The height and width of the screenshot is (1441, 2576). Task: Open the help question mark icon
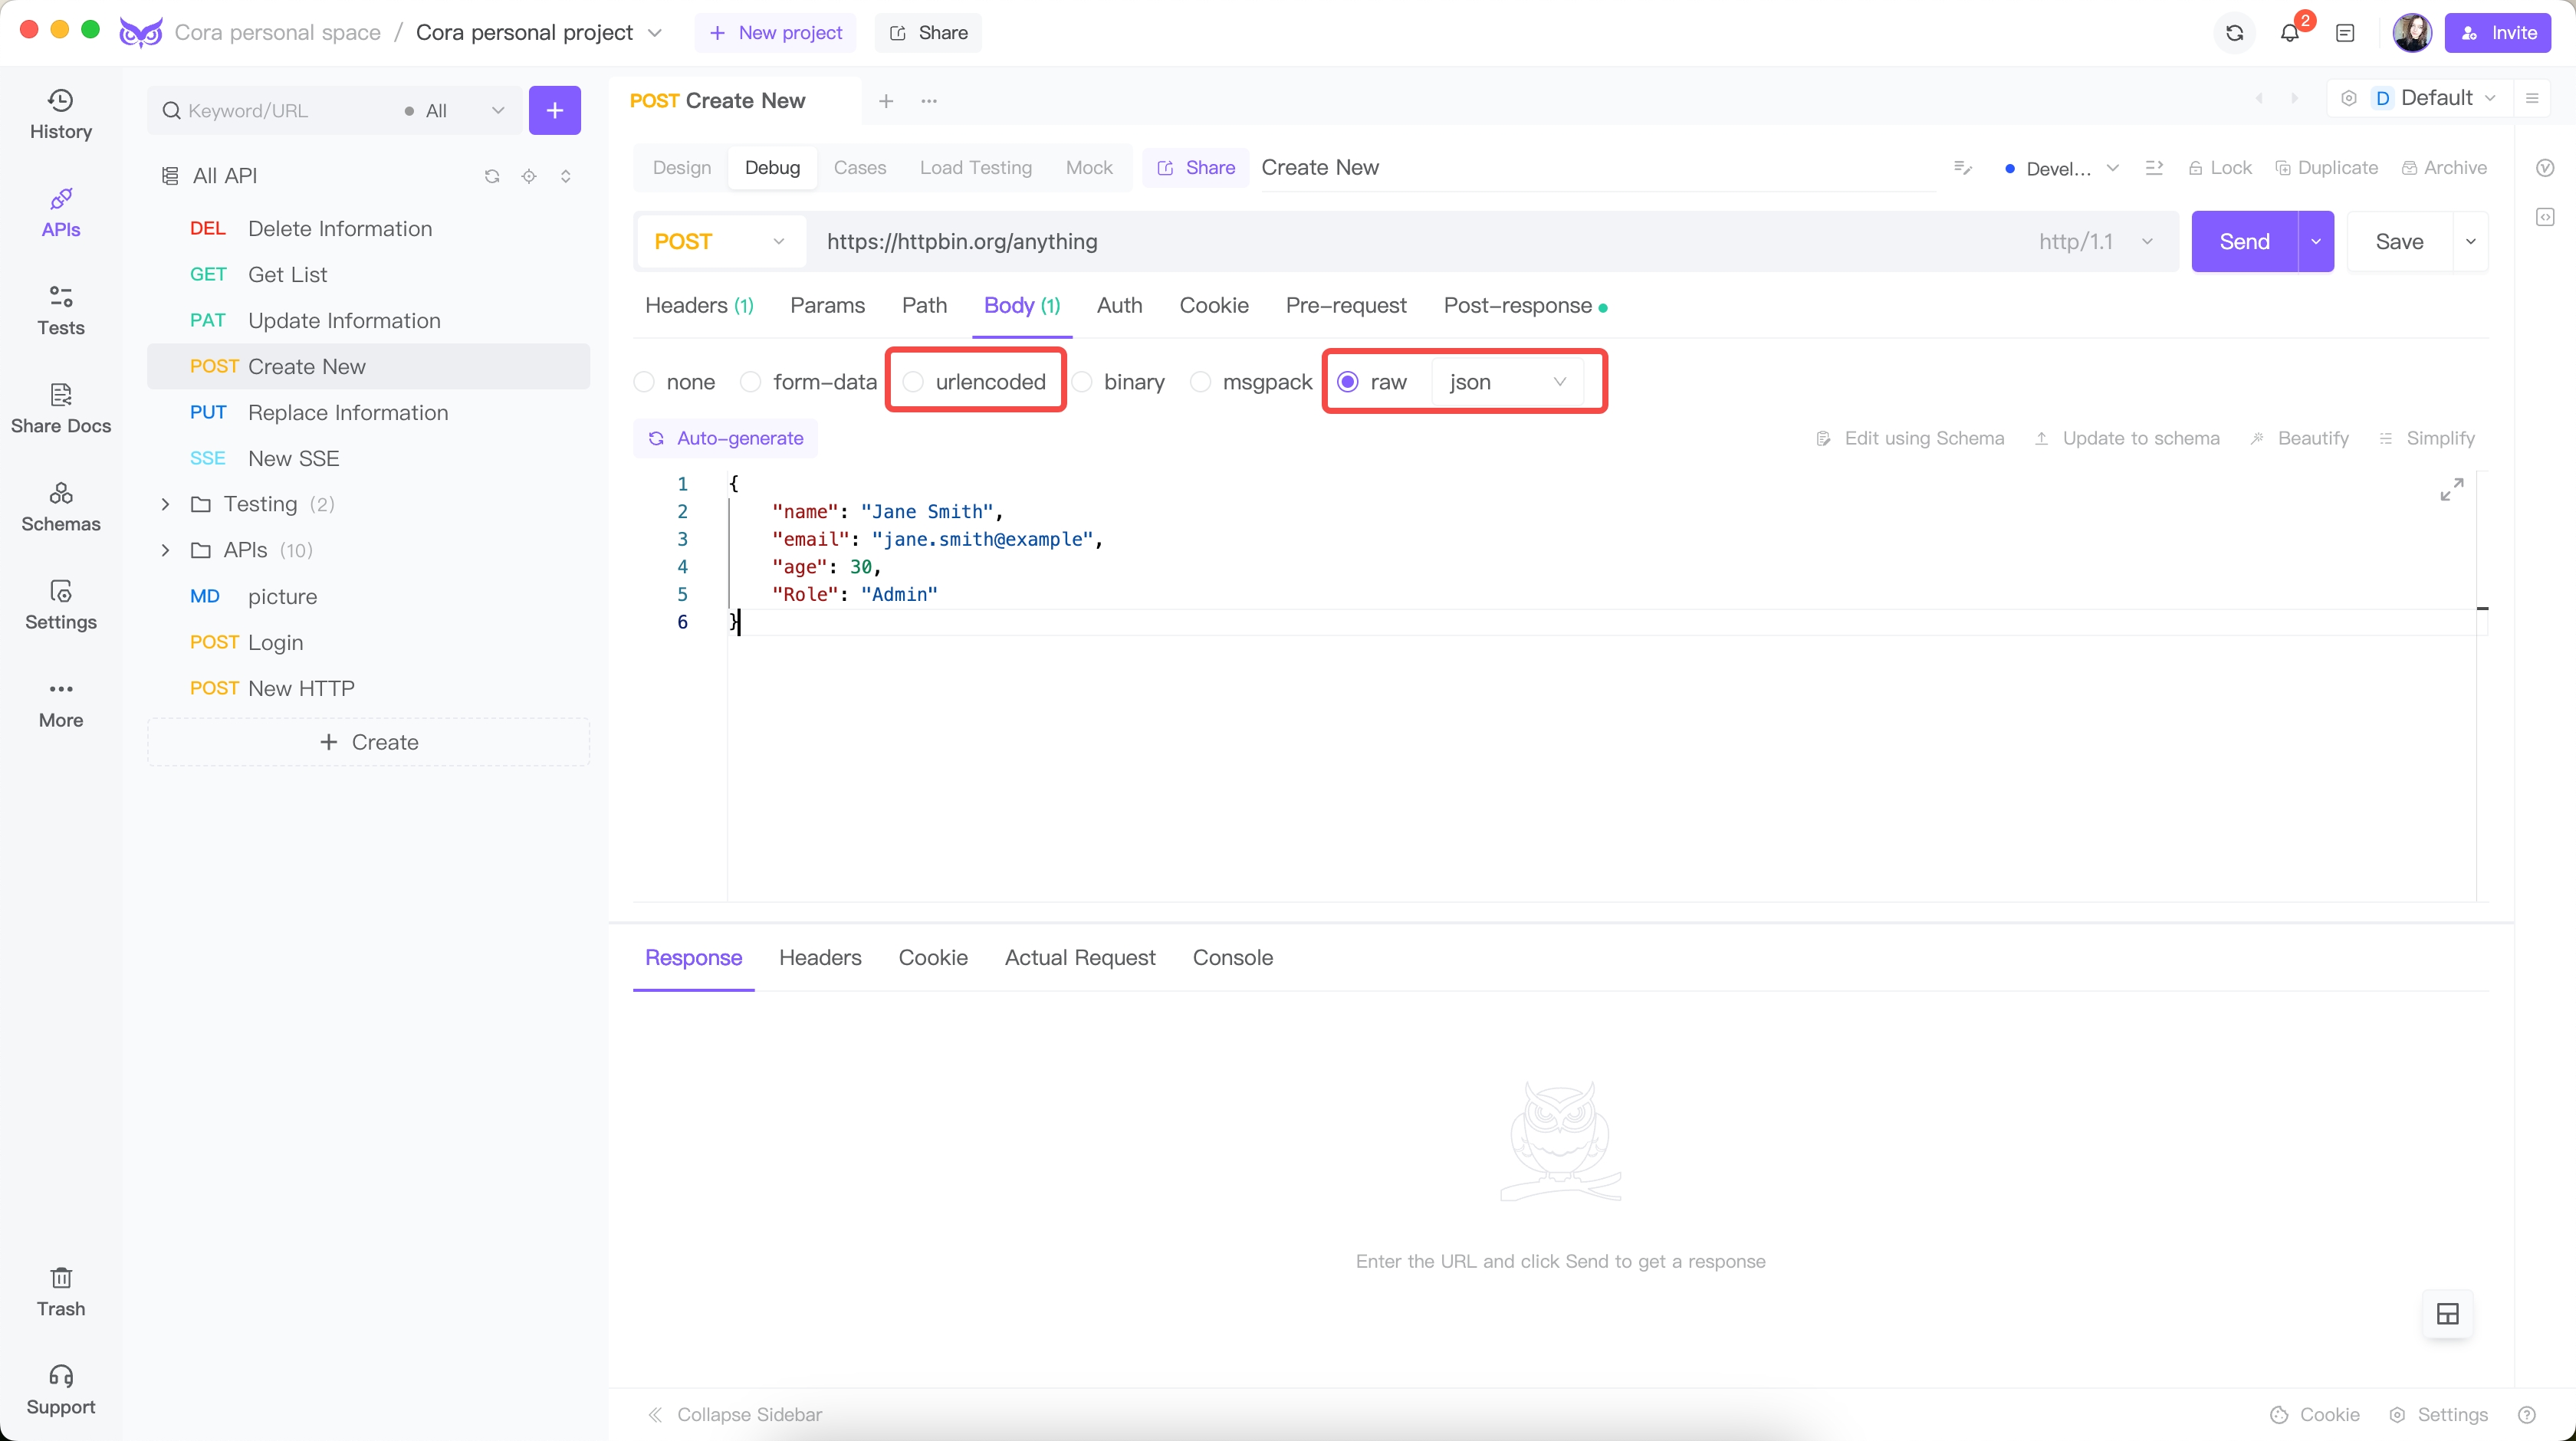pos(2526,1414)
